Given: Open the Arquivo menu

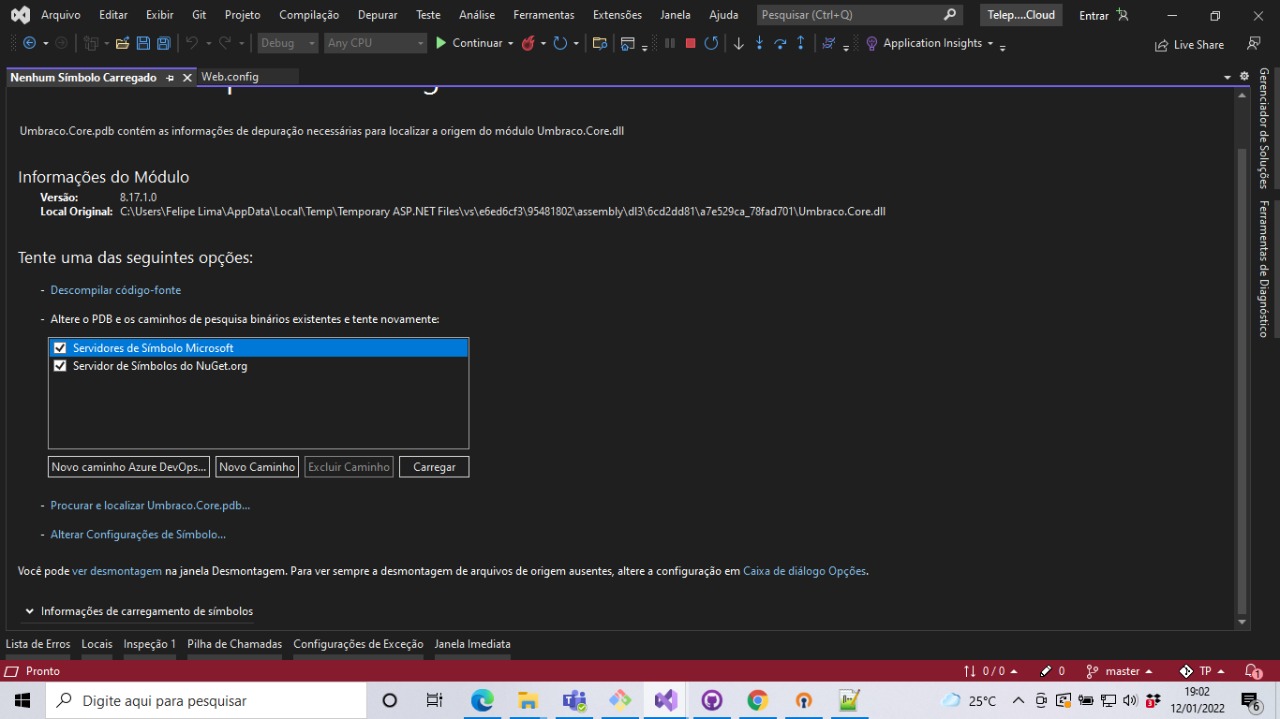Looking at the screenshot, I should 61,15.
